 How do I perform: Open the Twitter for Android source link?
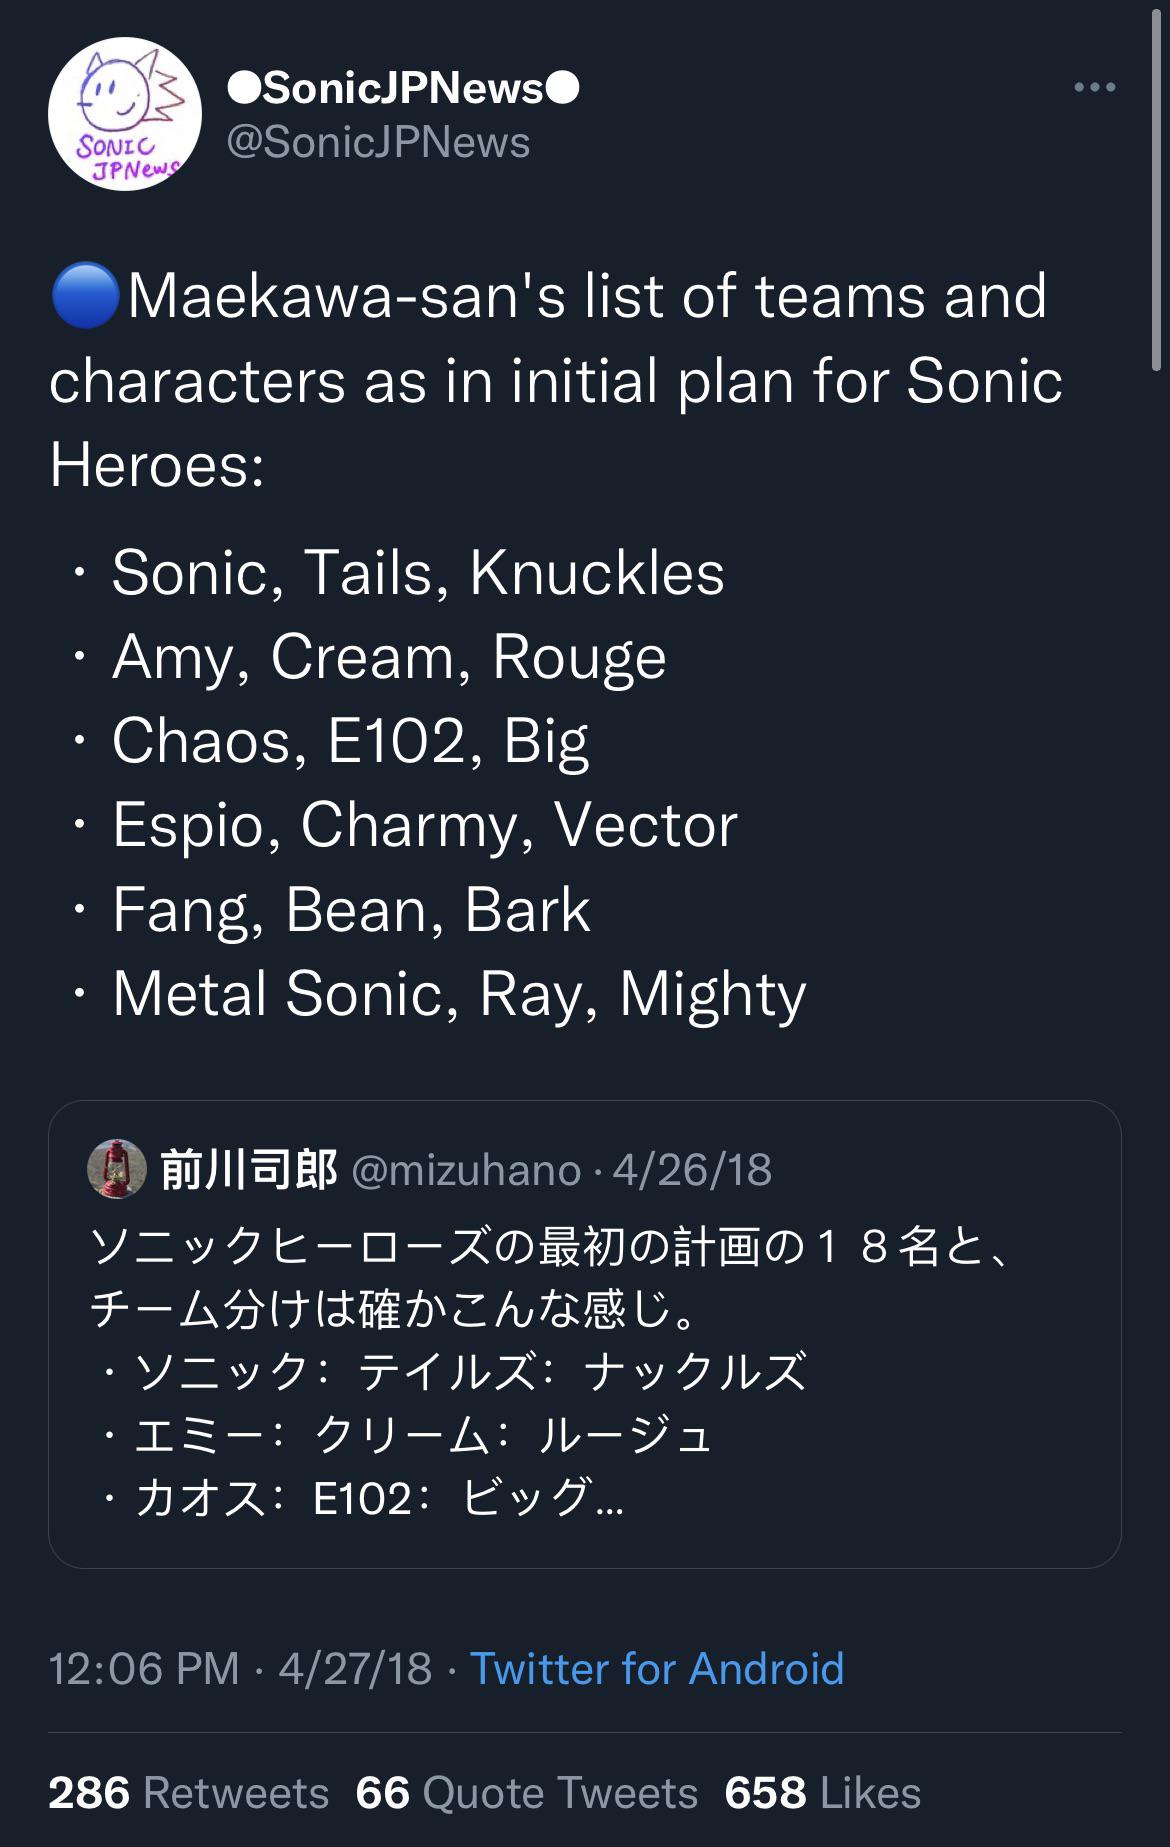(x=657, y=1668)
